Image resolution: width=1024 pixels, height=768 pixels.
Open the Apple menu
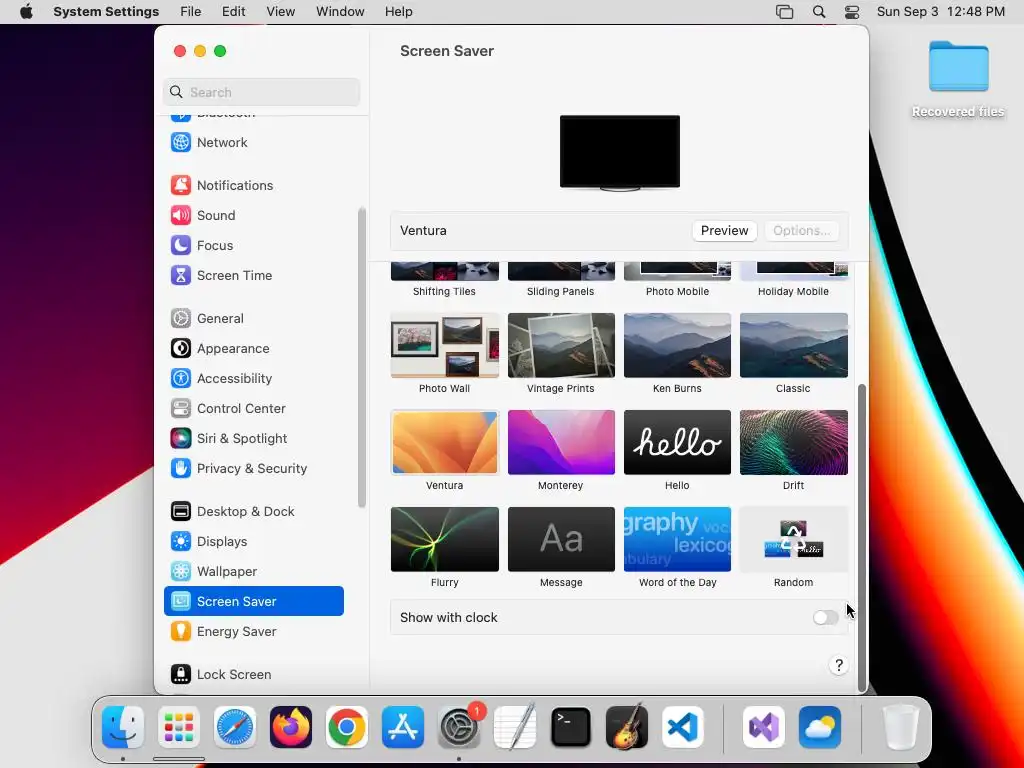coord(26,12)
